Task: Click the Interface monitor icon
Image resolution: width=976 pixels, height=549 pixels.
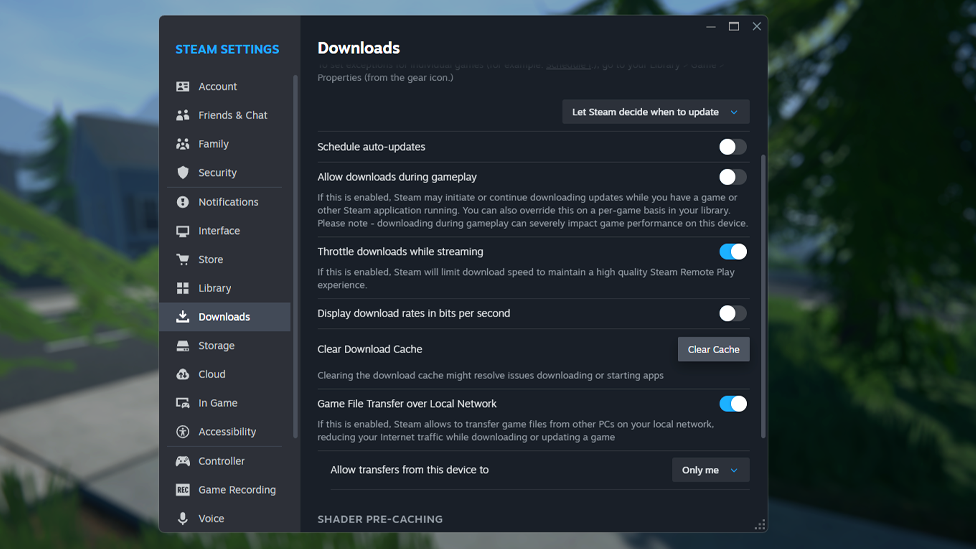Action: [182, 231]
